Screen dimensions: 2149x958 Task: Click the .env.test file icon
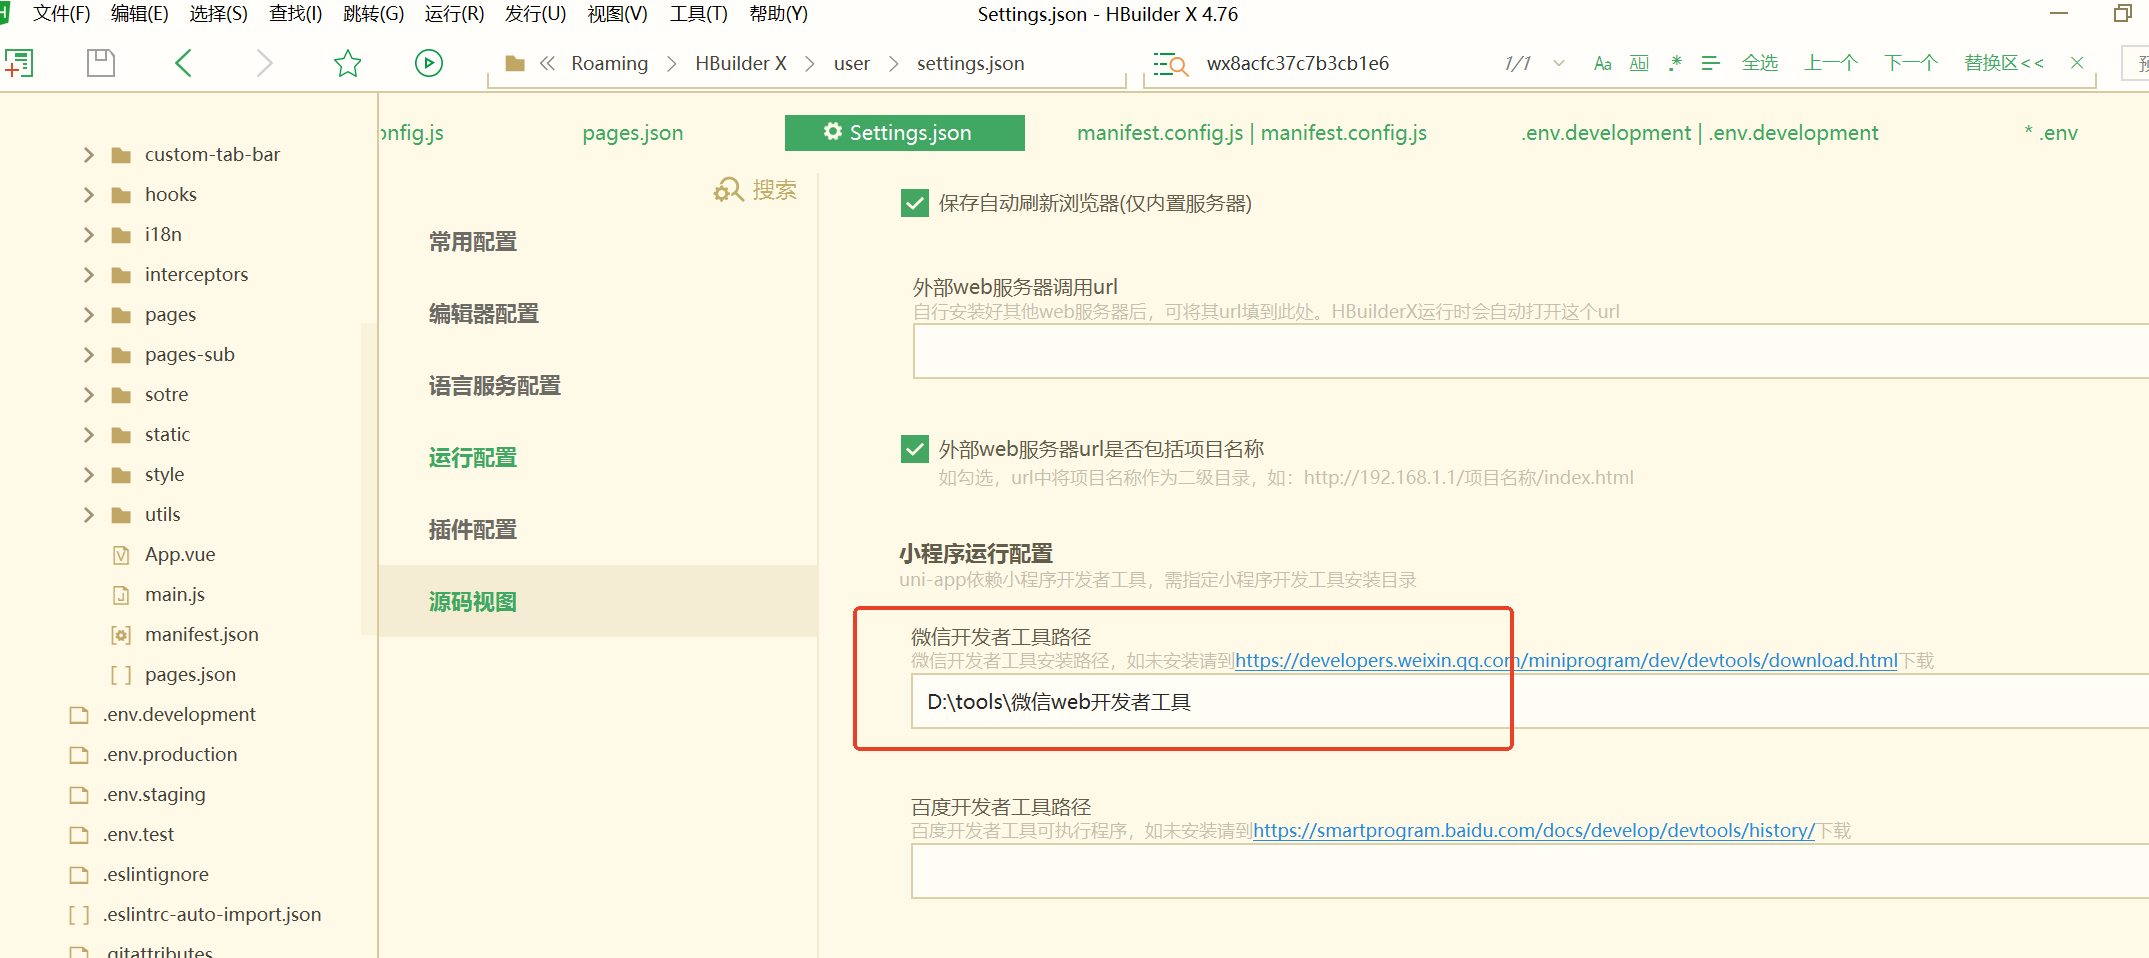[79, 835]
